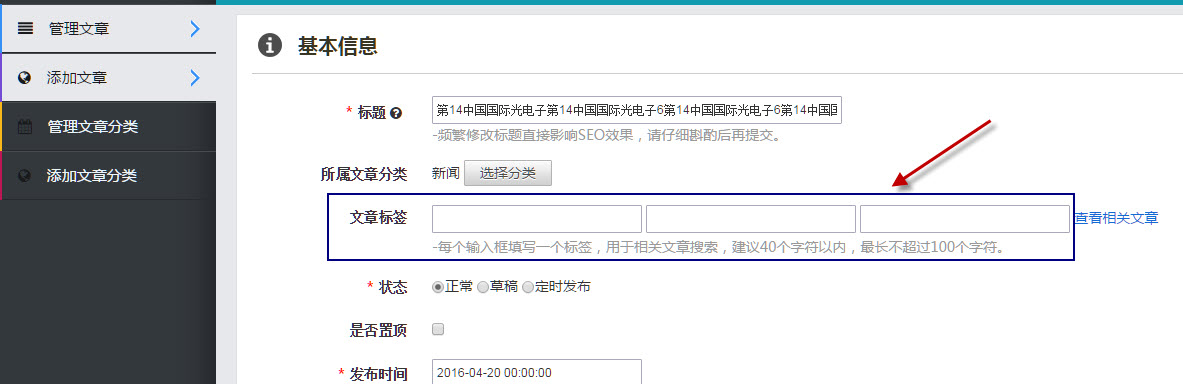Expand the 管理文章 chevron arrow
Image resolution: width=1183 pixels, height=384 pixels.
(x=195, y=29)
